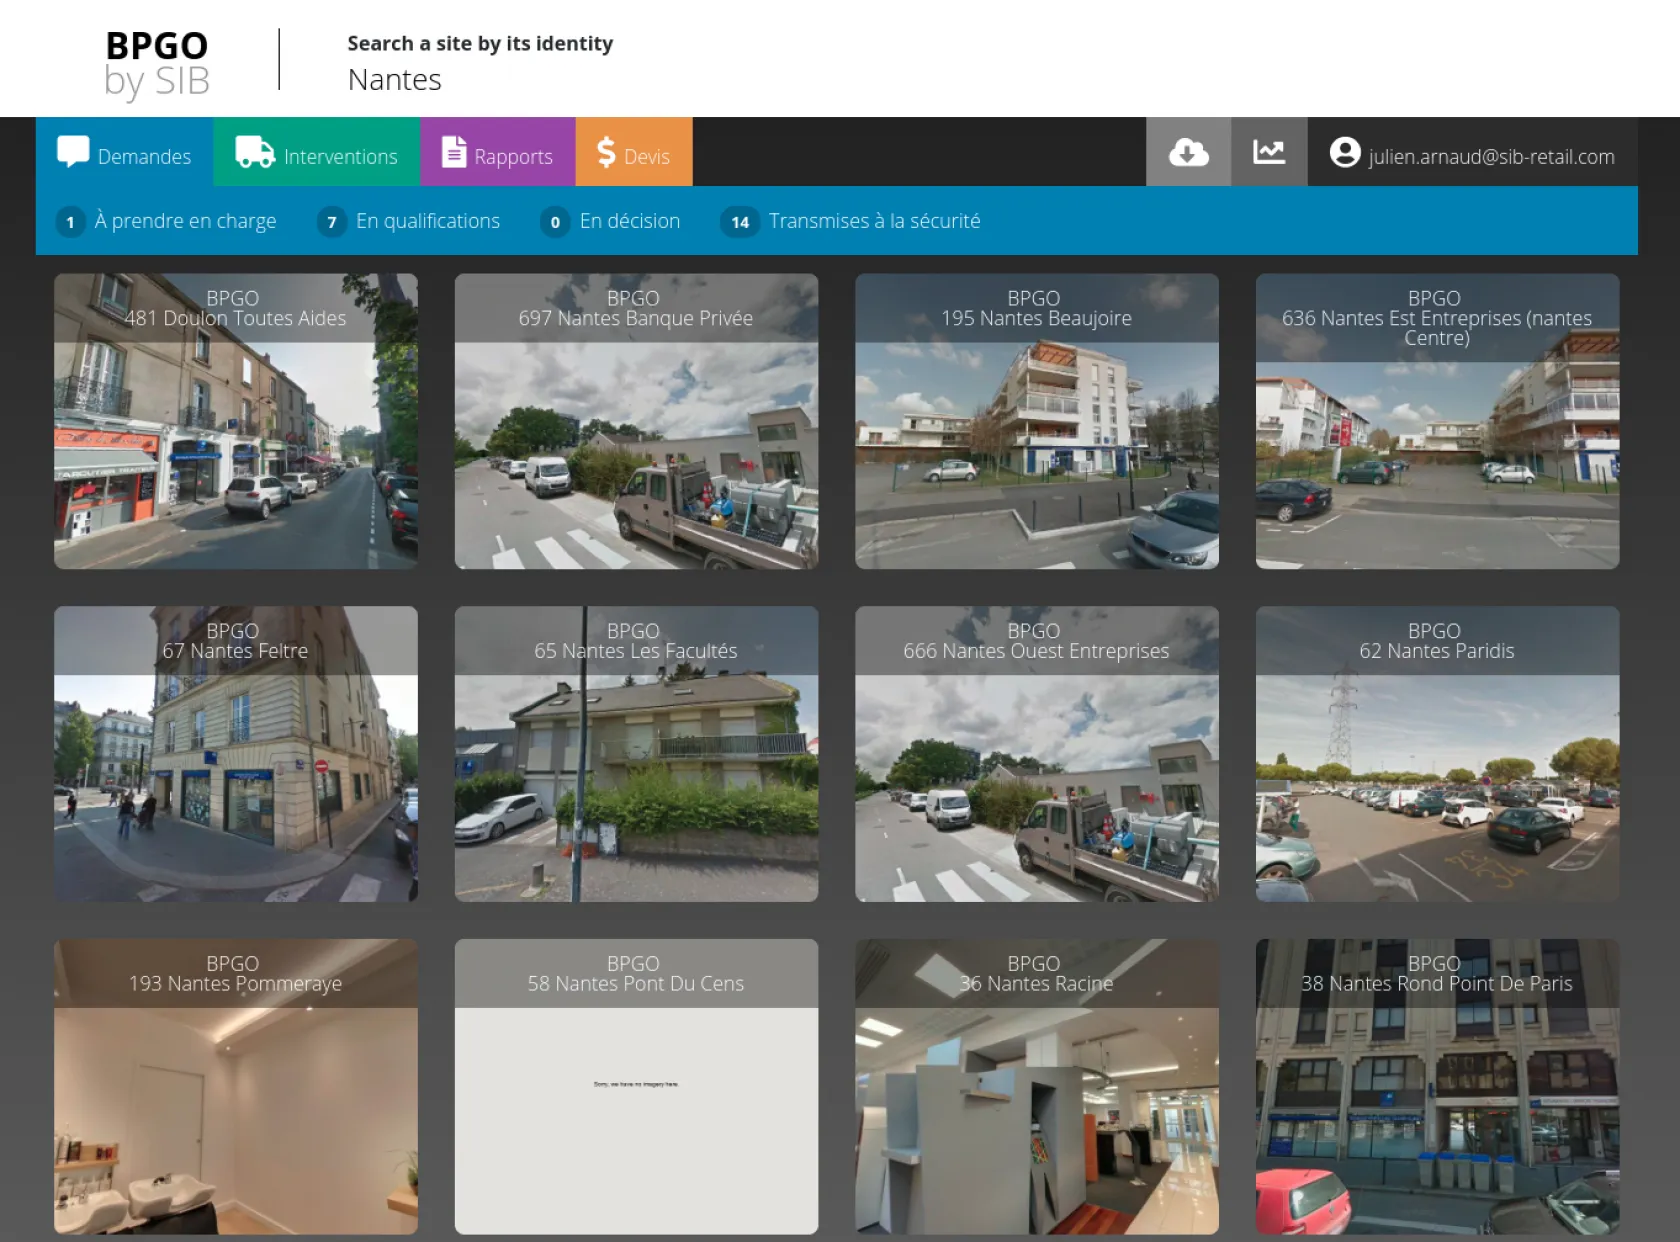
Task: Select the 195 Nantes Beaujoire site card
Action: coord(1036,421)
